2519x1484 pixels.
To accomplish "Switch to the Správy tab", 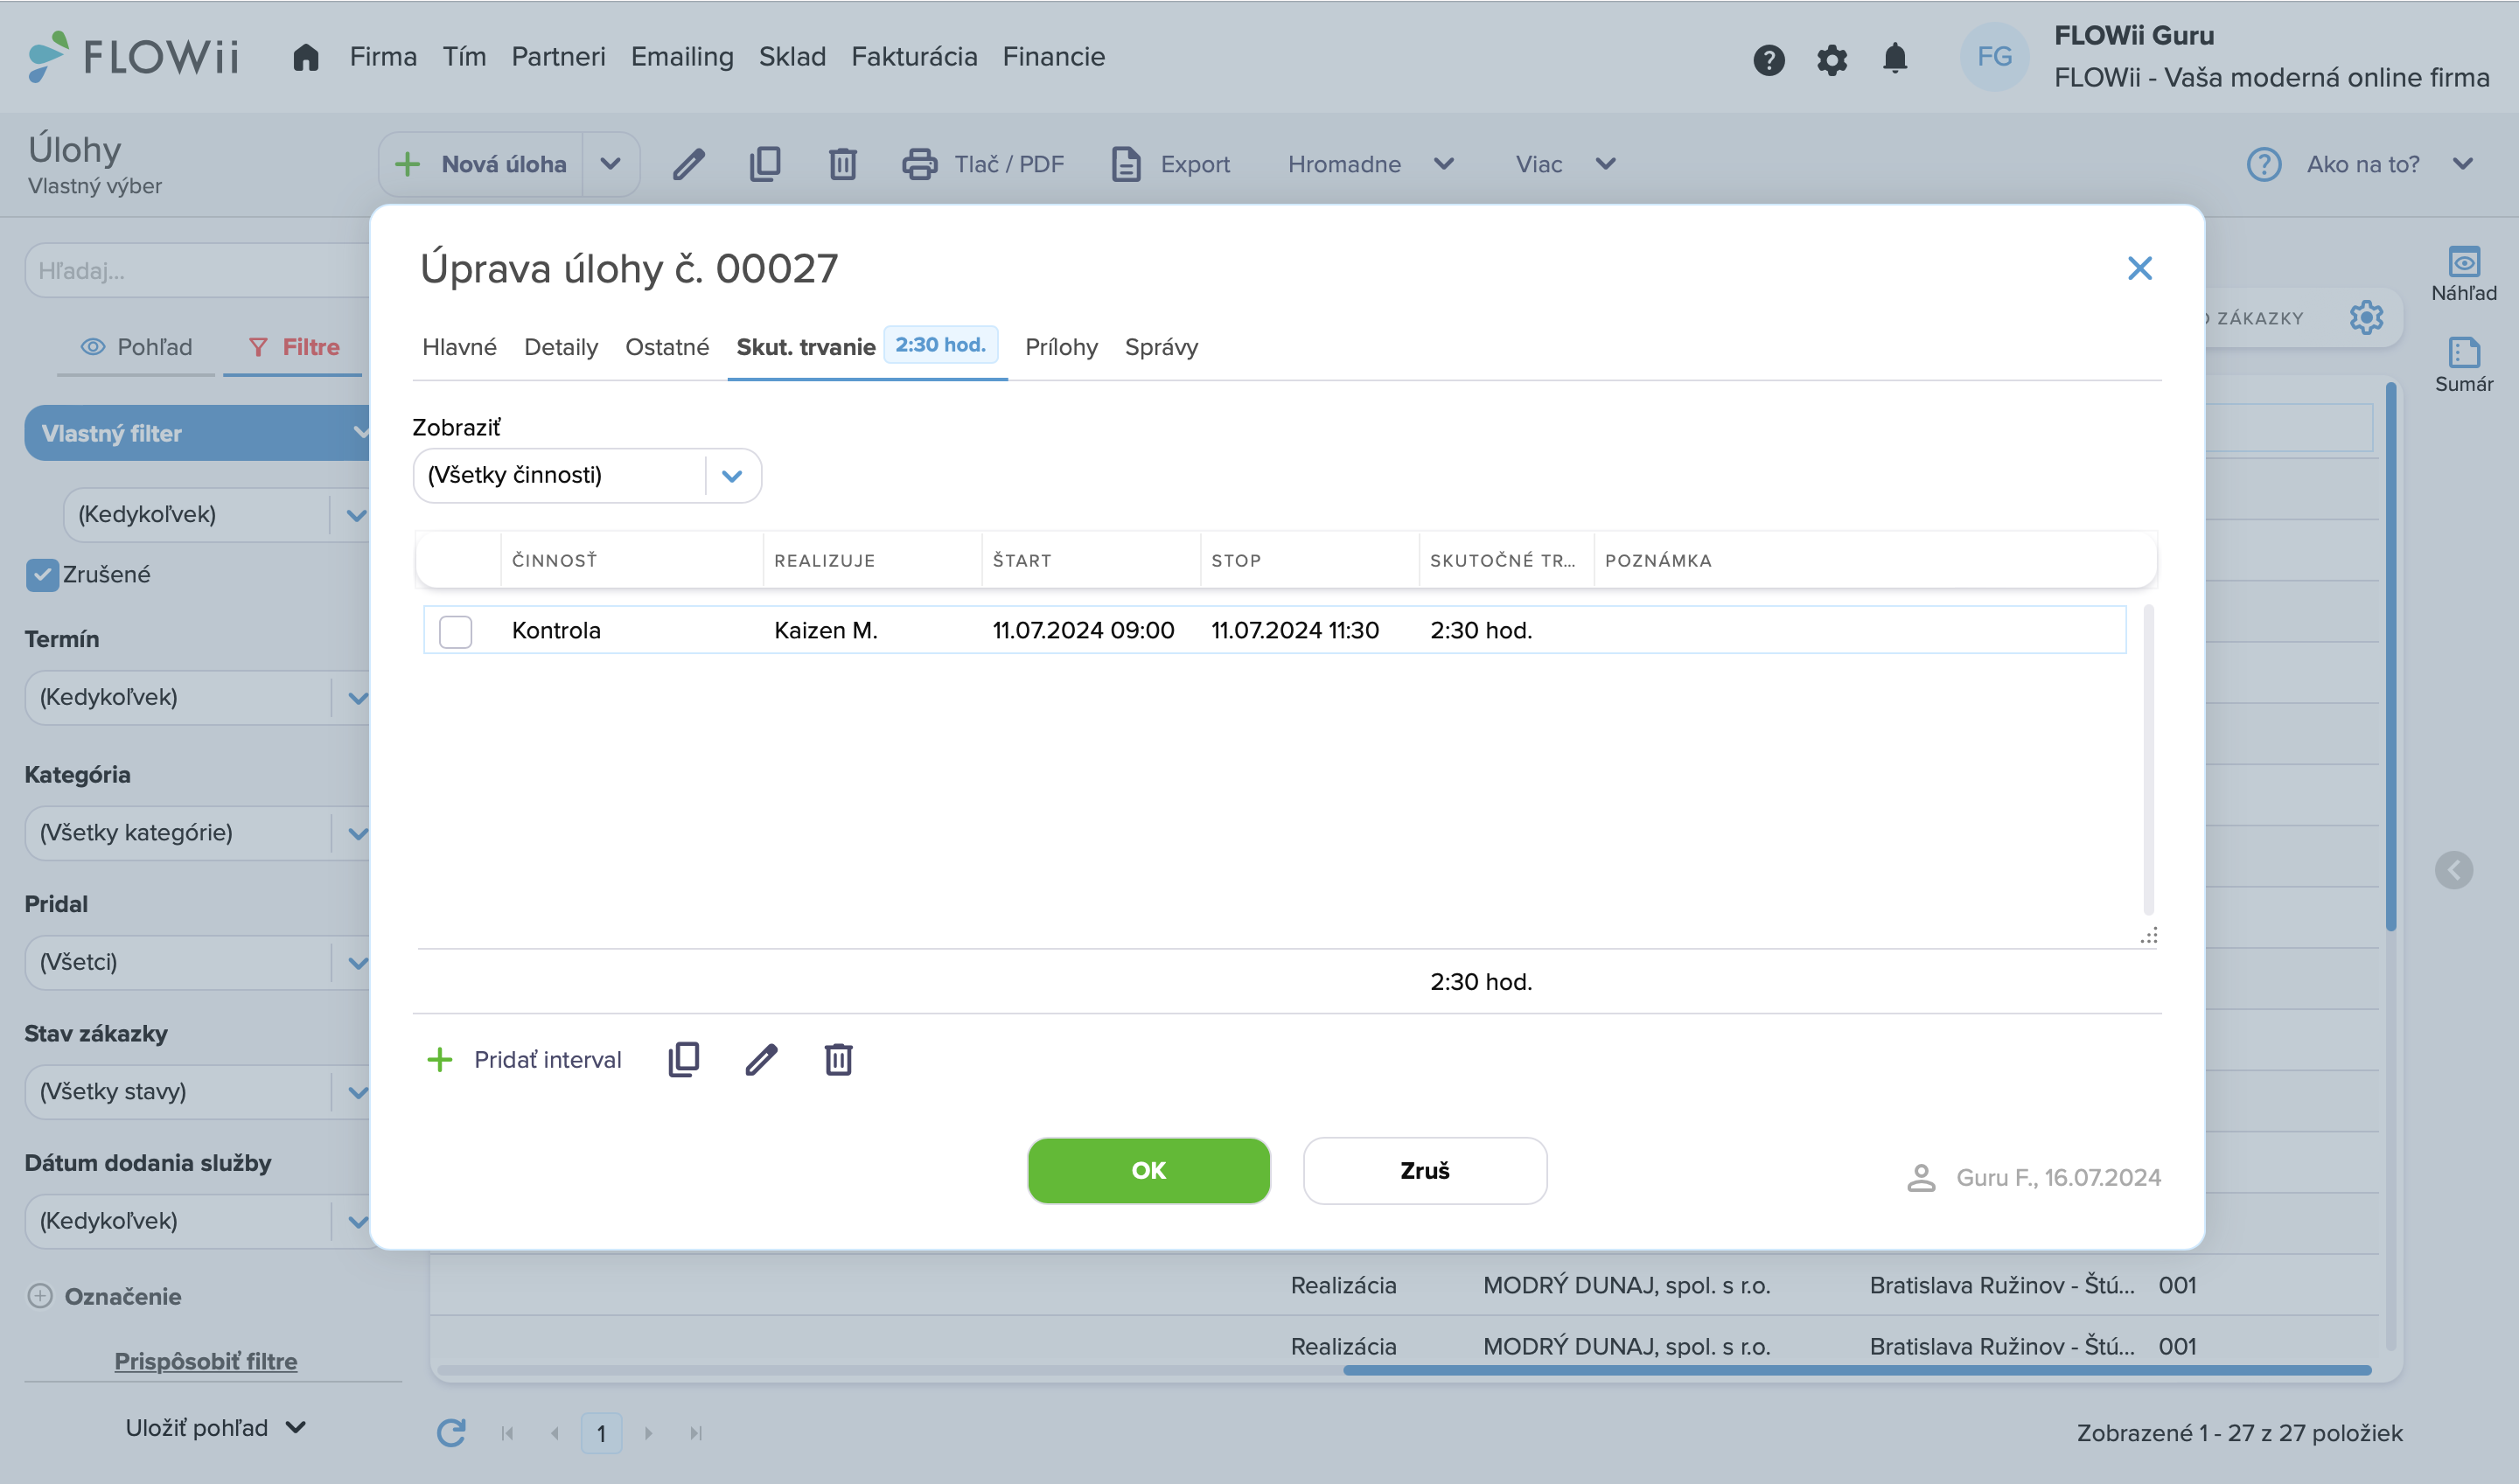I will (1160, 347).
